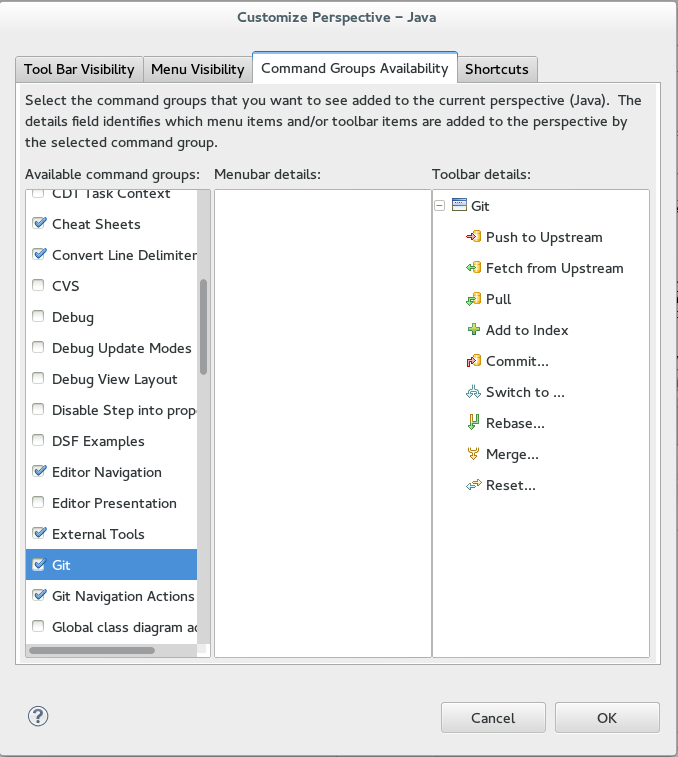678x757 pixels.
Task: Collapse the Git tree node
Action: [x=440, y=206]
